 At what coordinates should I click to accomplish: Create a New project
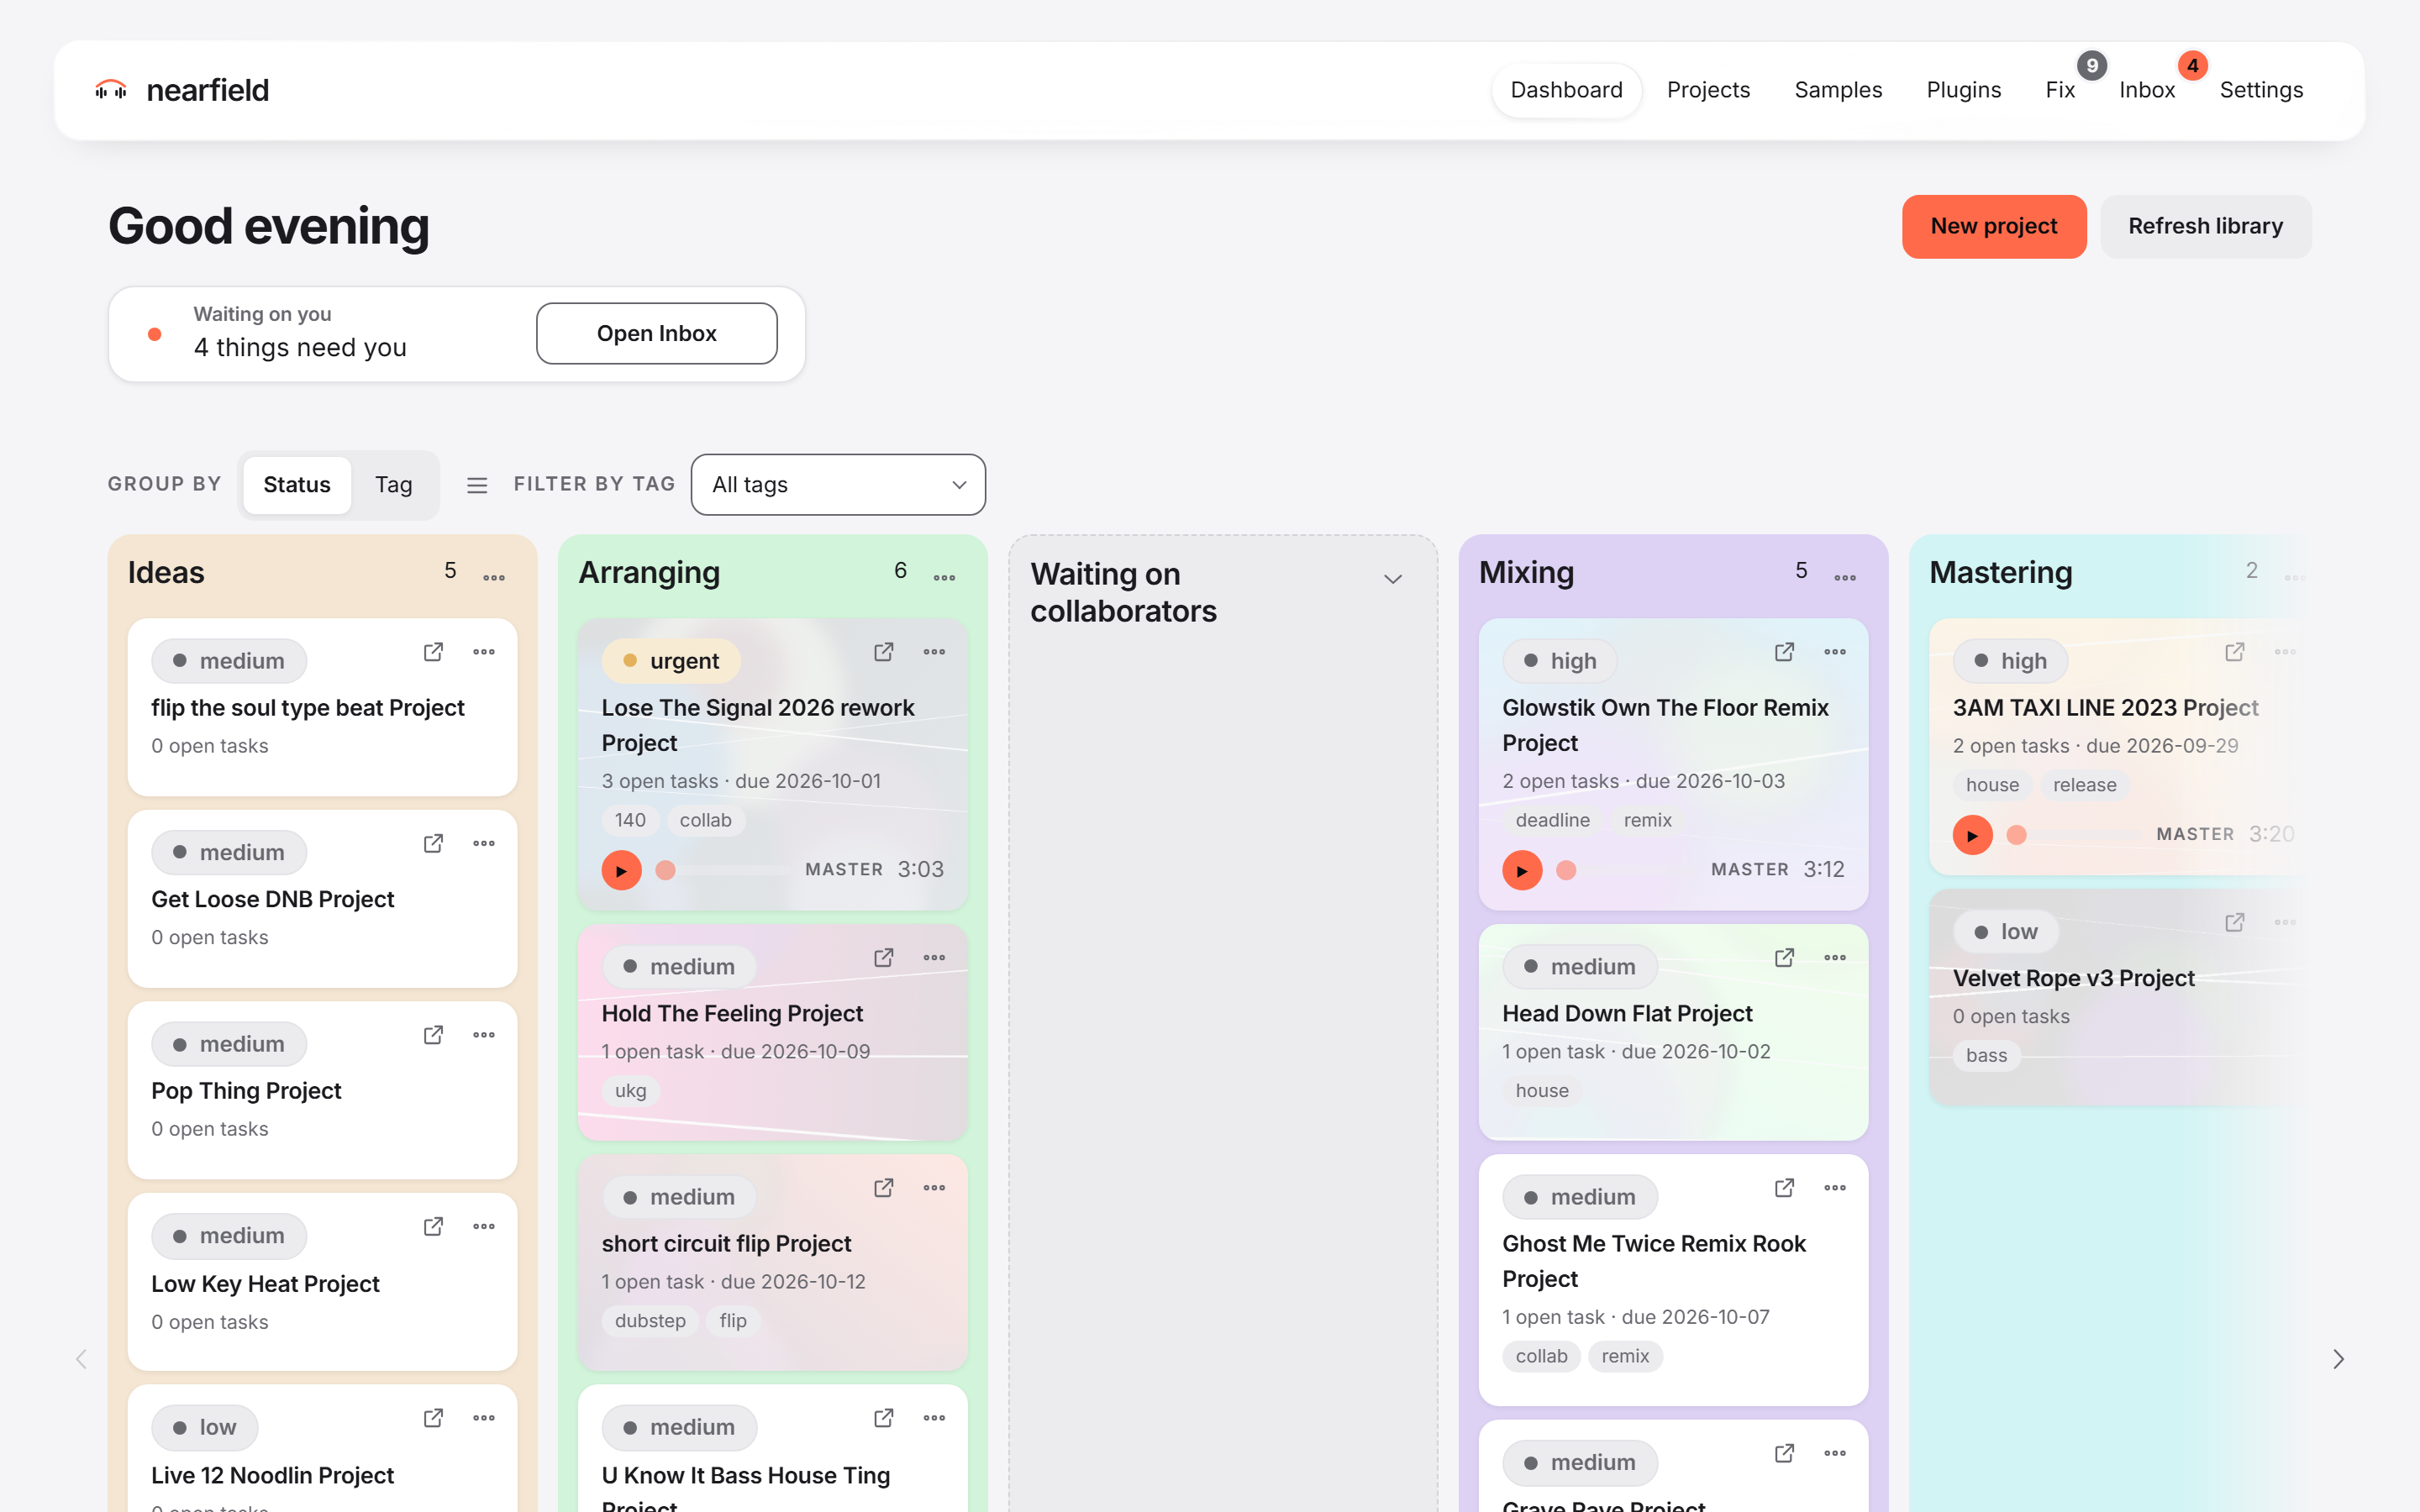click(x=1994, y=227)
